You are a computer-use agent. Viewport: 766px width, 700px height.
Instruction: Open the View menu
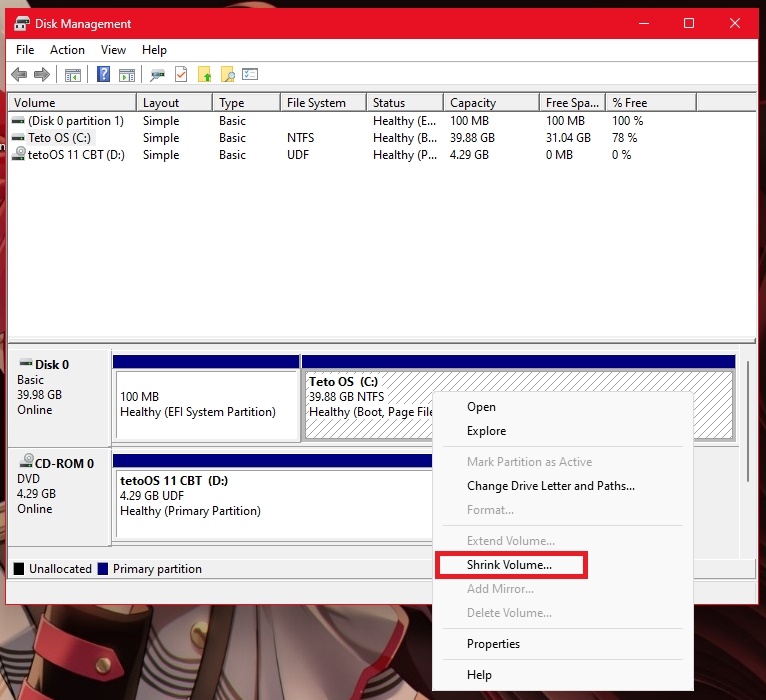[x=113, y=50]
